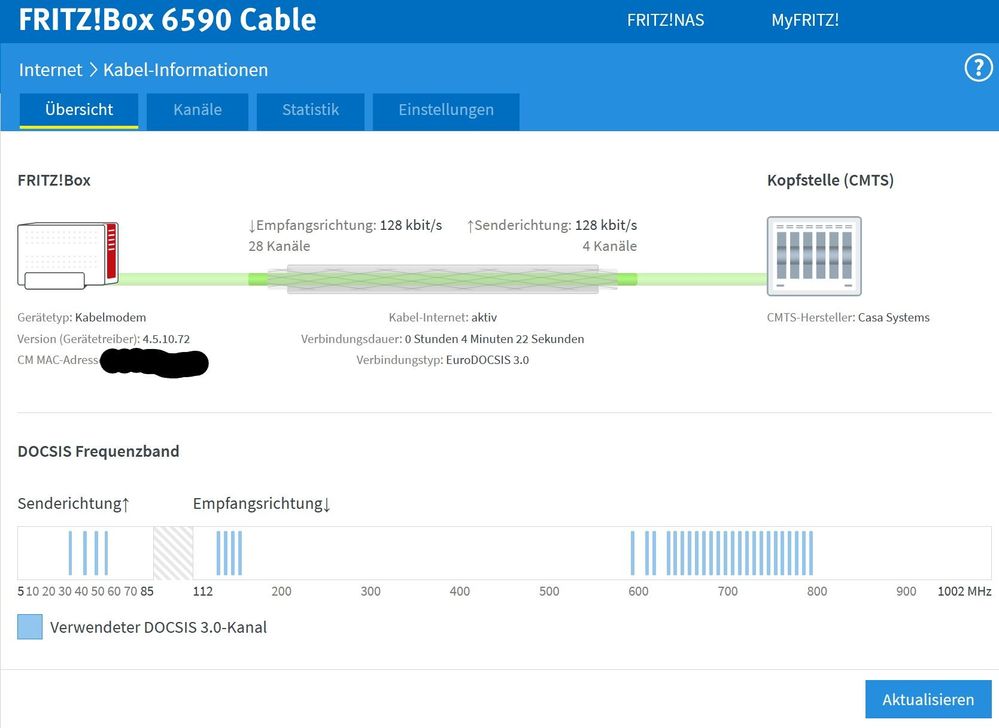Click the 'Empfangsrichtung↓' band heading
The height and width of the screenshot is (728, 999).
[262, 504]
